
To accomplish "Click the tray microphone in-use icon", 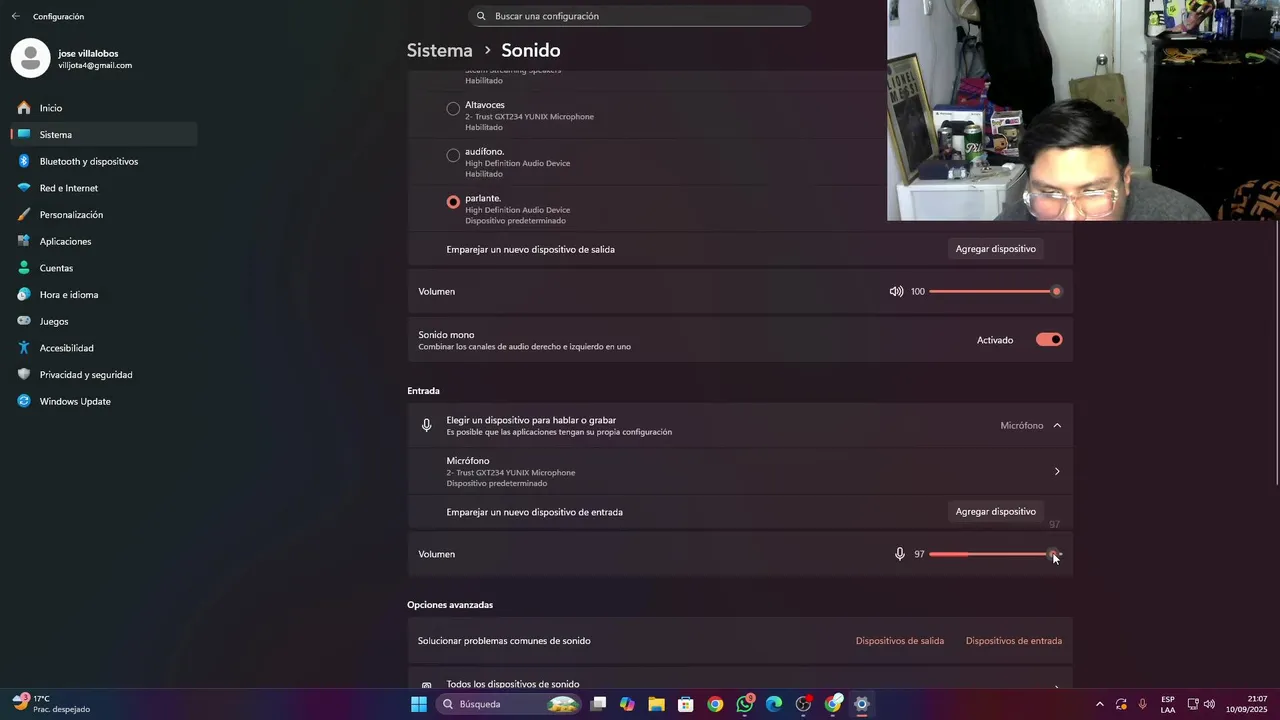I will [x=1143, y=704].
